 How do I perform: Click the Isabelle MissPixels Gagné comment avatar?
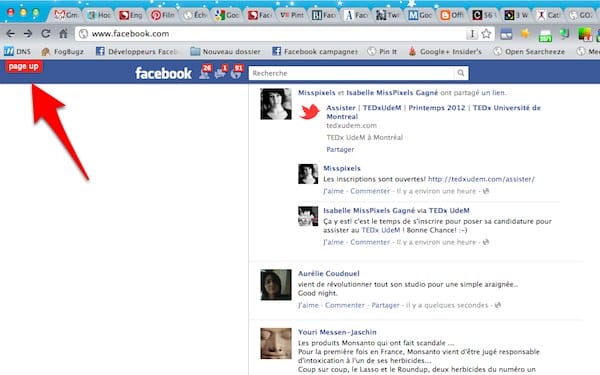tap(308, 216)
